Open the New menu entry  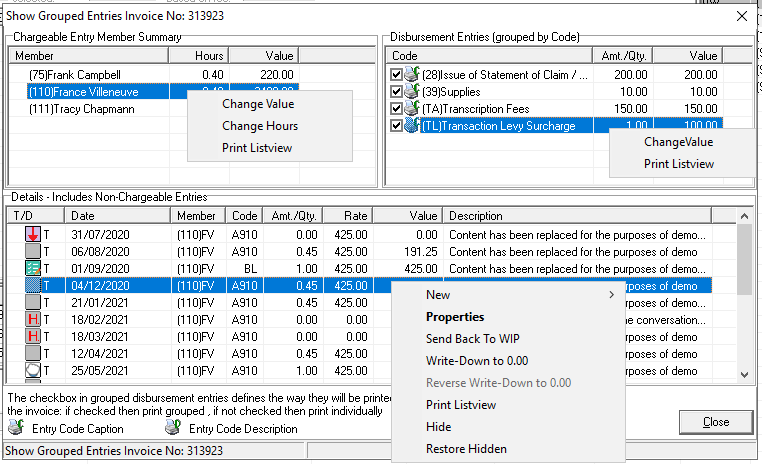pyautogui.click(x=438, y=295)
